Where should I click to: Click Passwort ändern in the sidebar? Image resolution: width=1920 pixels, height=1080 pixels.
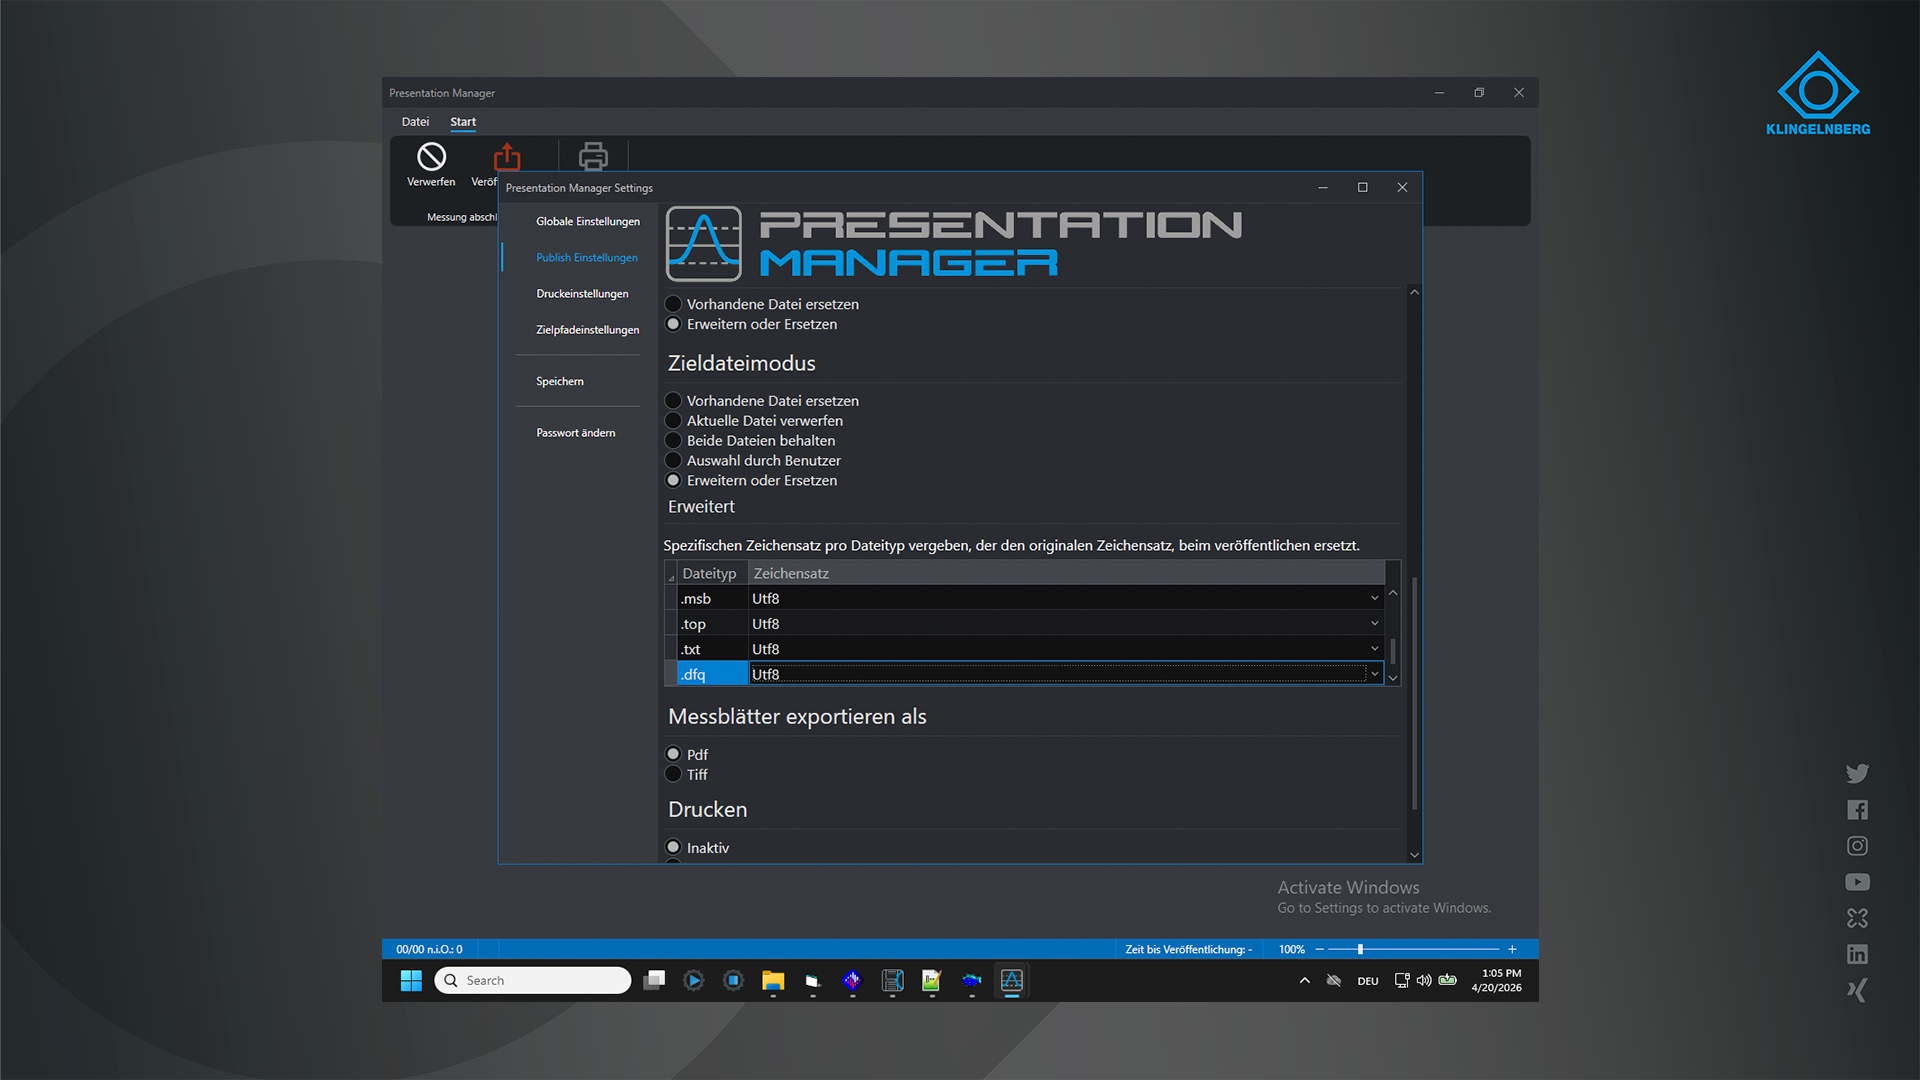[576, 433]
